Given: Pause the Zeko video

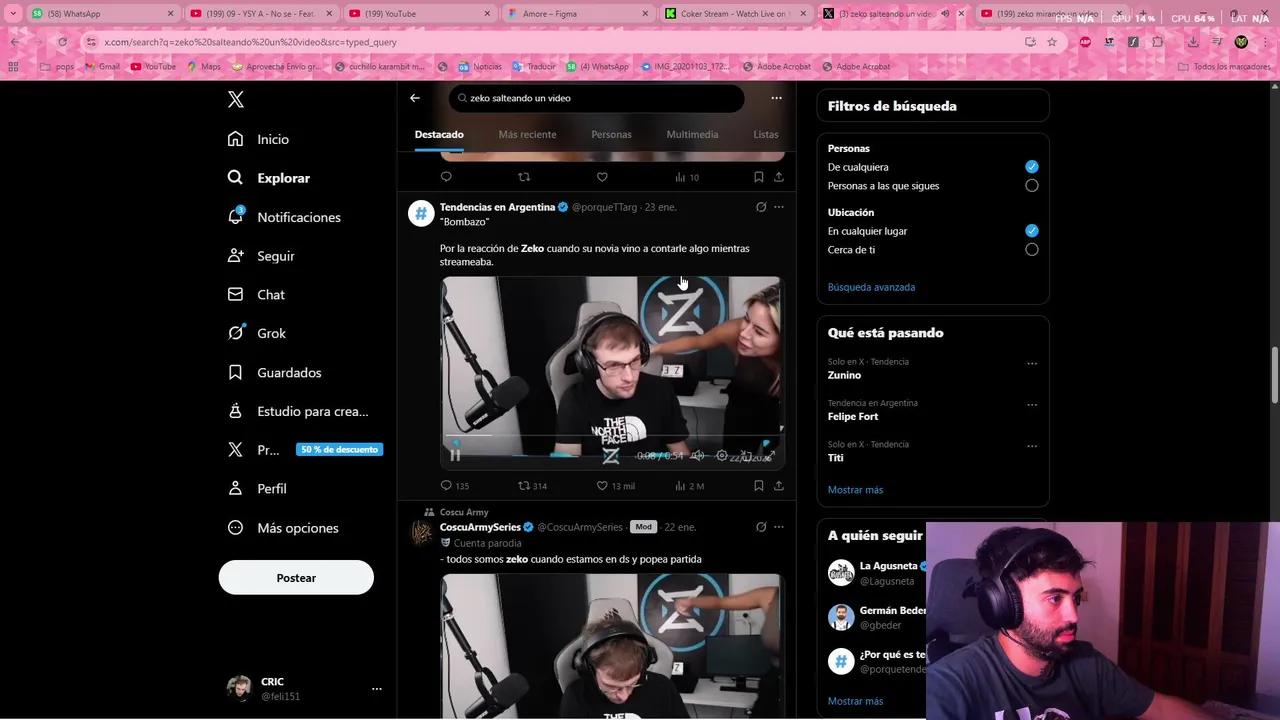Looking at the screenshot, I should [455, 456].
